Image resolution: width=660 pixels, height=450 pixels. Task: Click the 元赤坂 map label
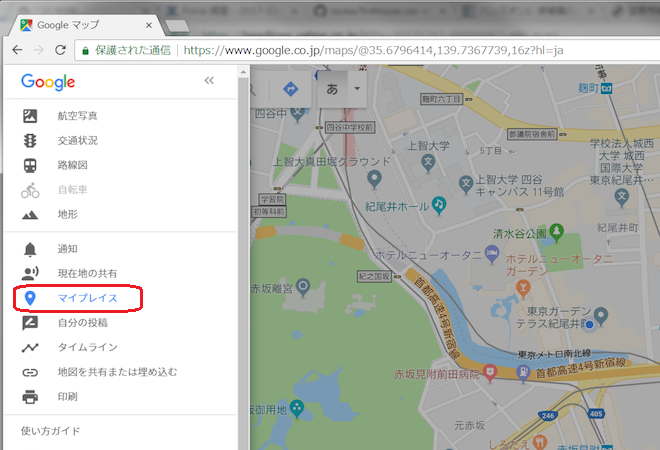tap(470, 426)
